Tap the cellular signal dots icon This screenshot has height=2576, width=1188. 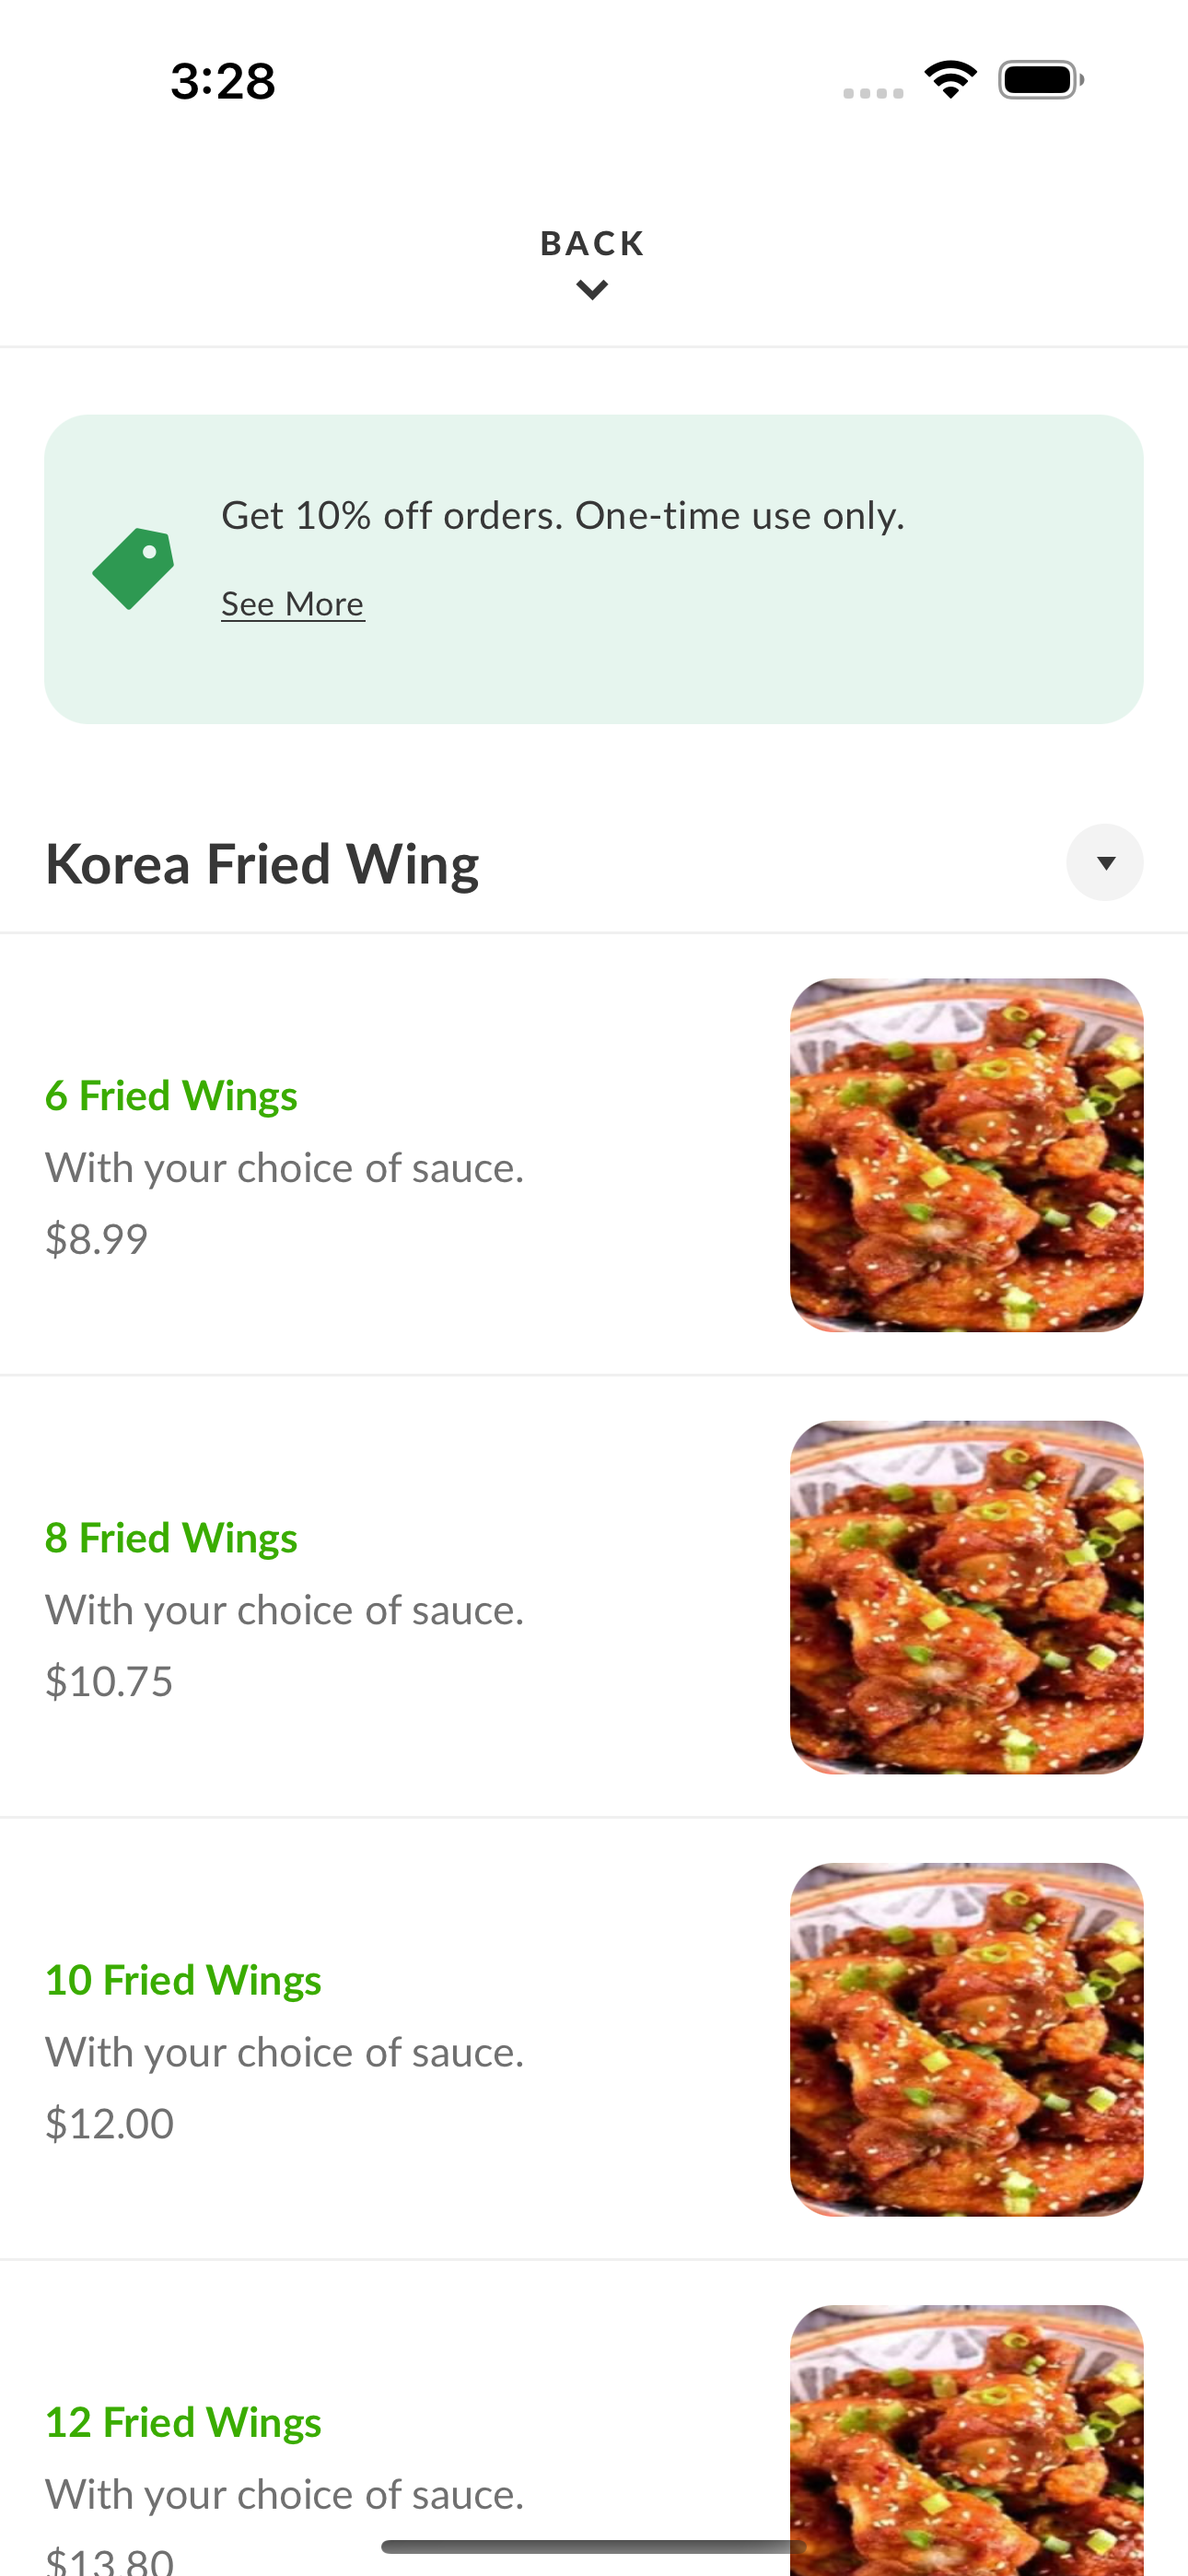pyautogui.click(x=873, y=93)
